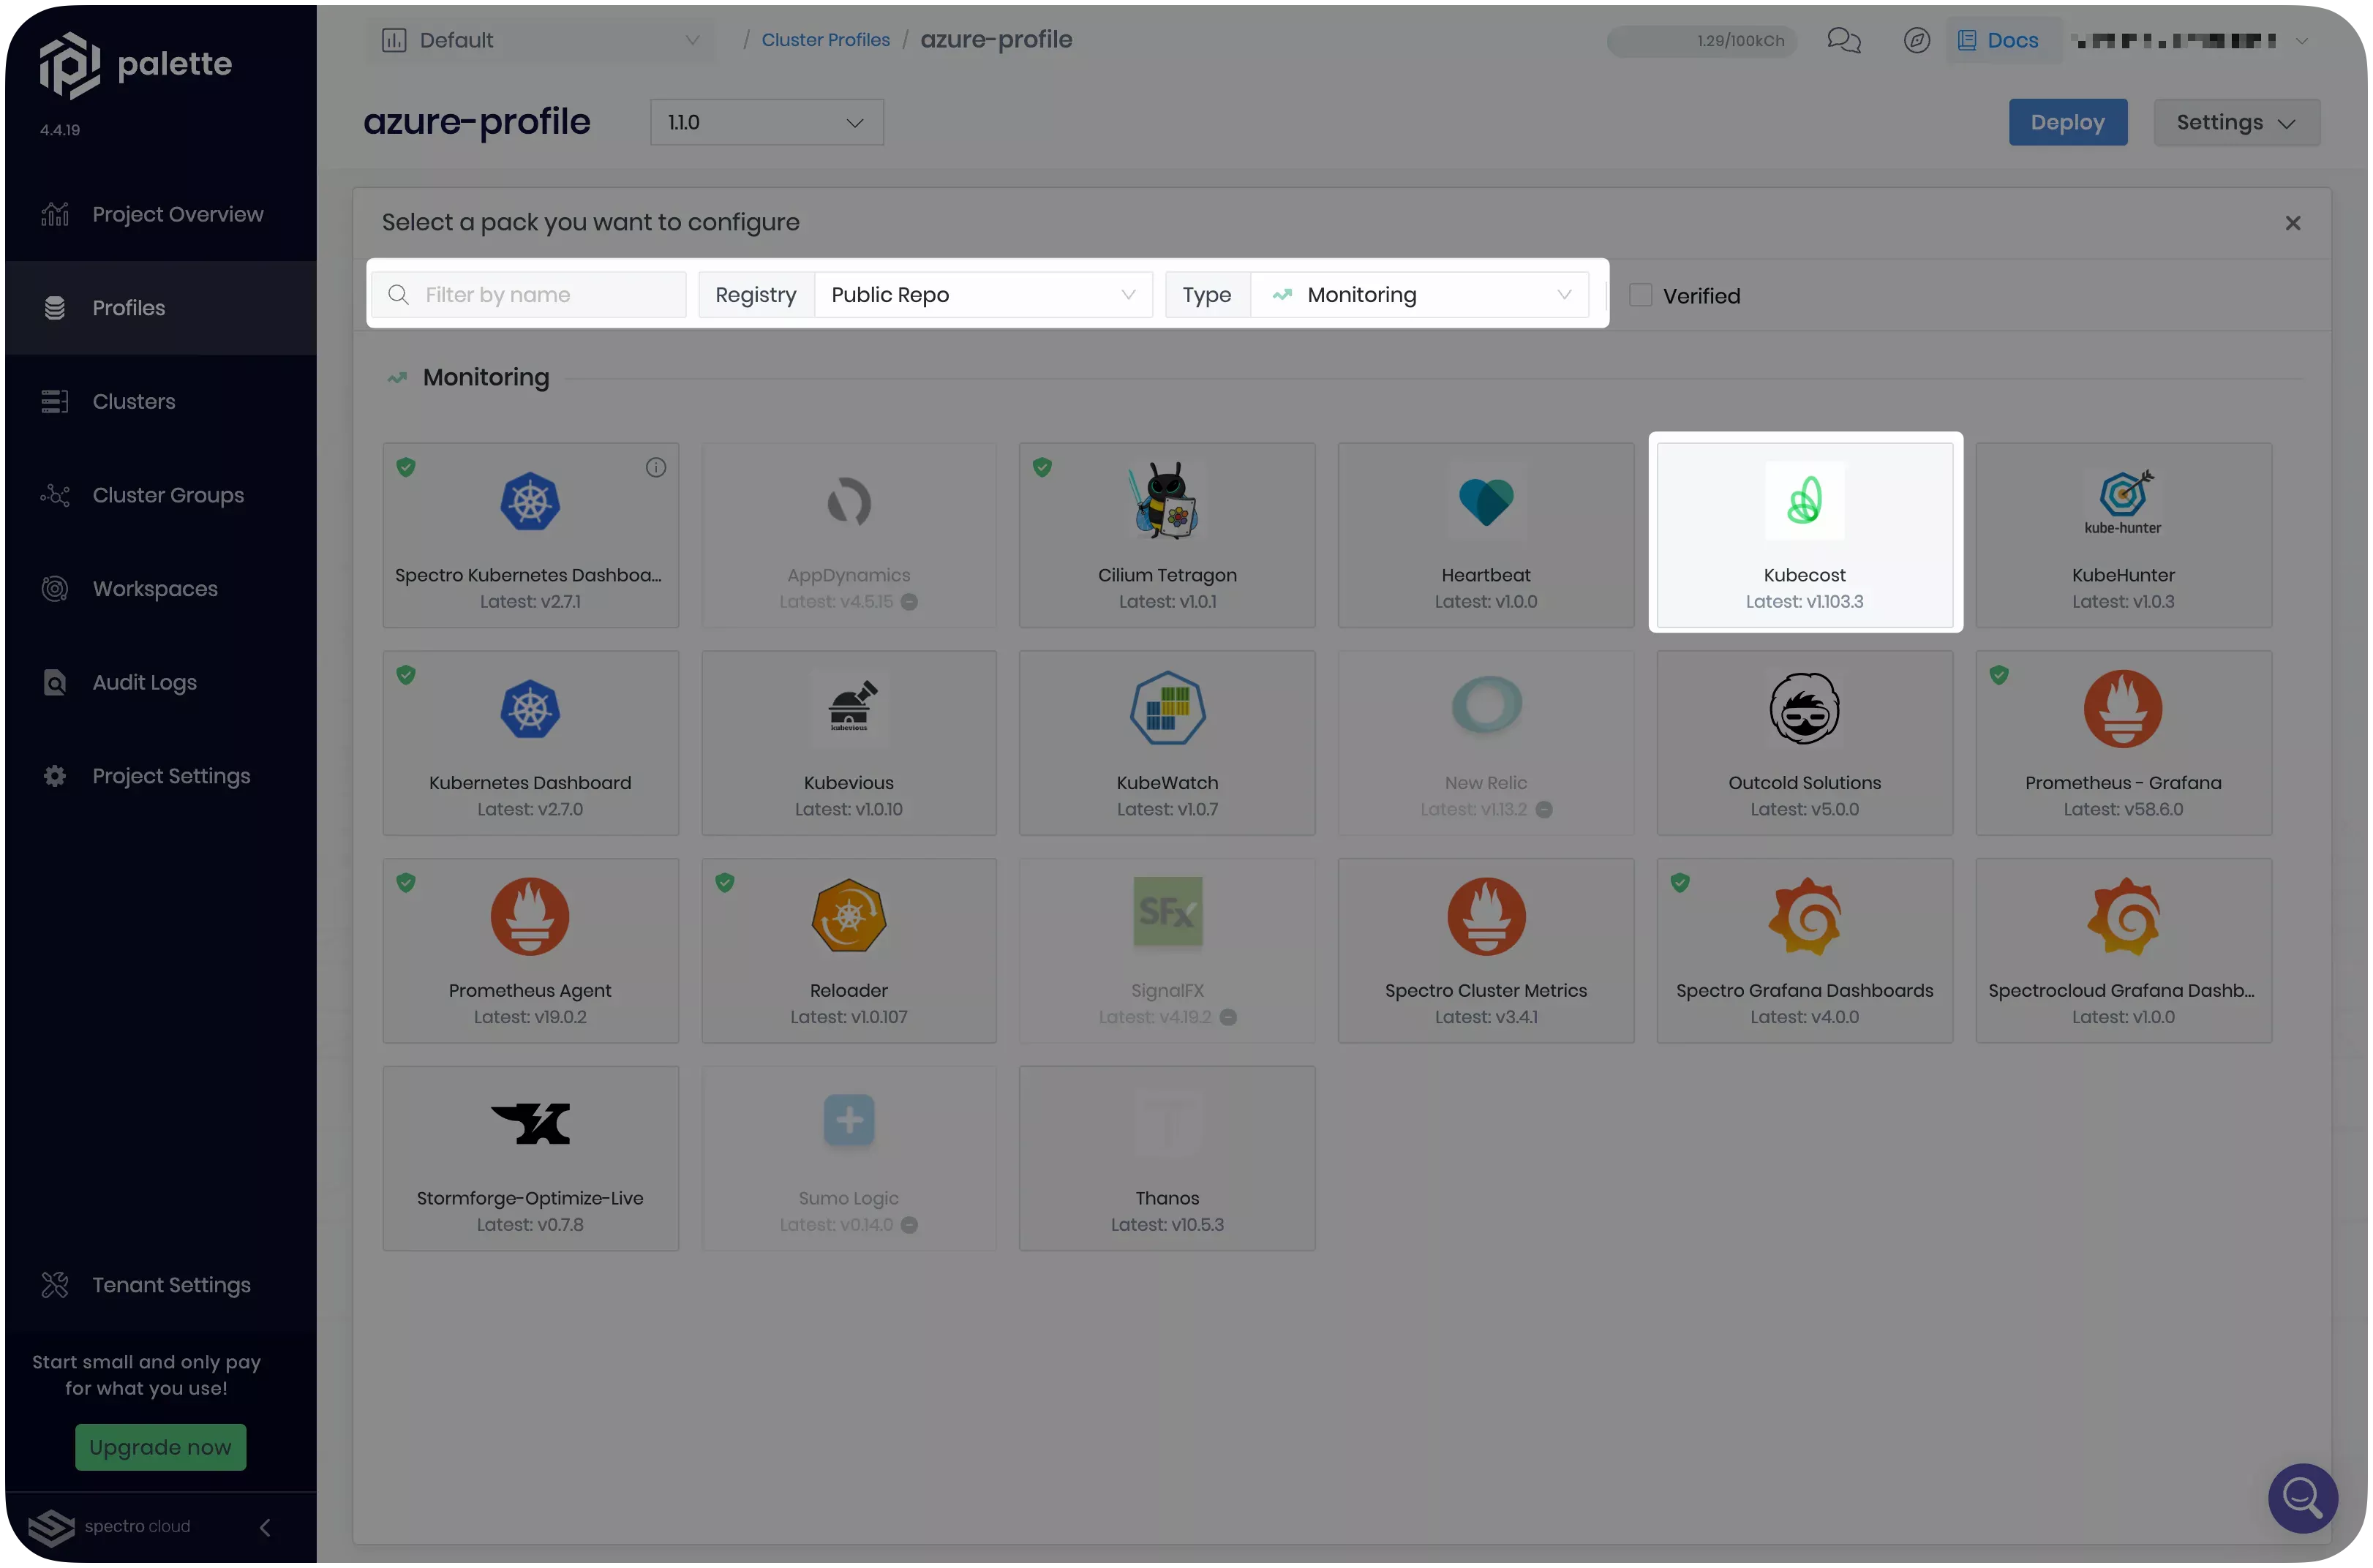Viewport: 2373px width, 1568px height.
Task: Navigate to Cluster Profiles breadcrumb
Action: point(825,39)
